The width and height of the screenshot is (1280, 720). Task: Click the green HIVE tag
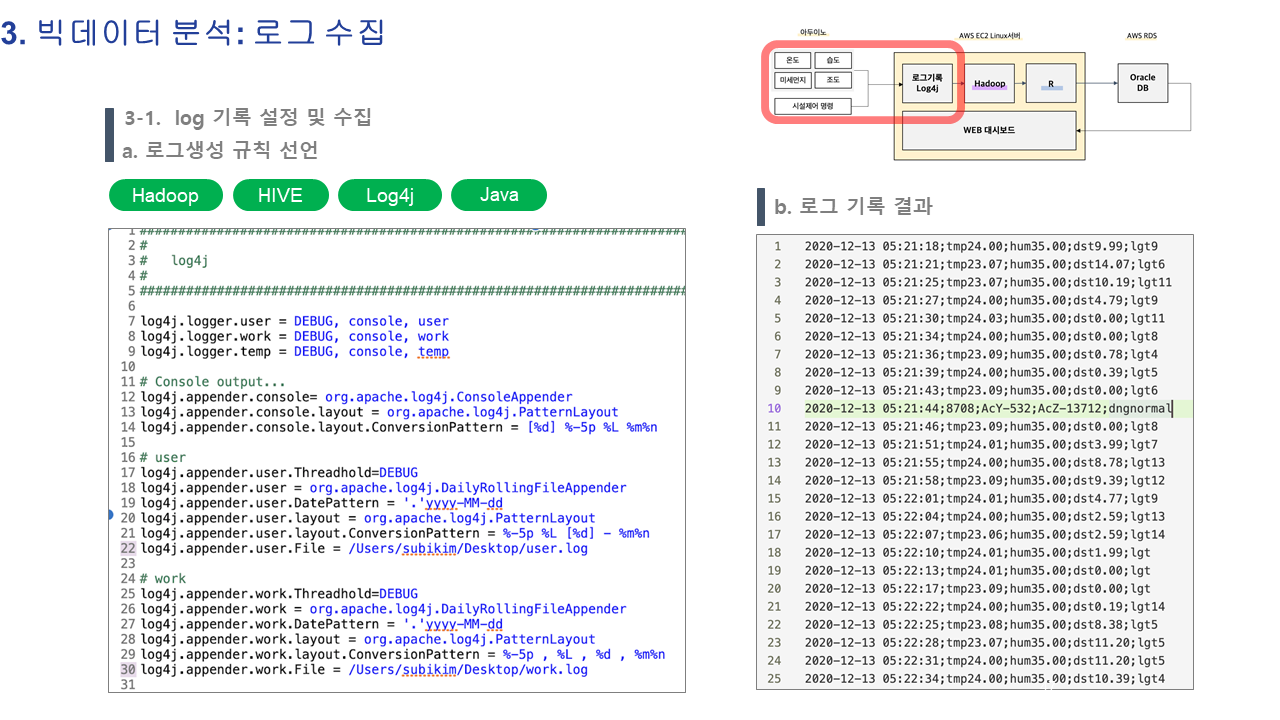280,195
